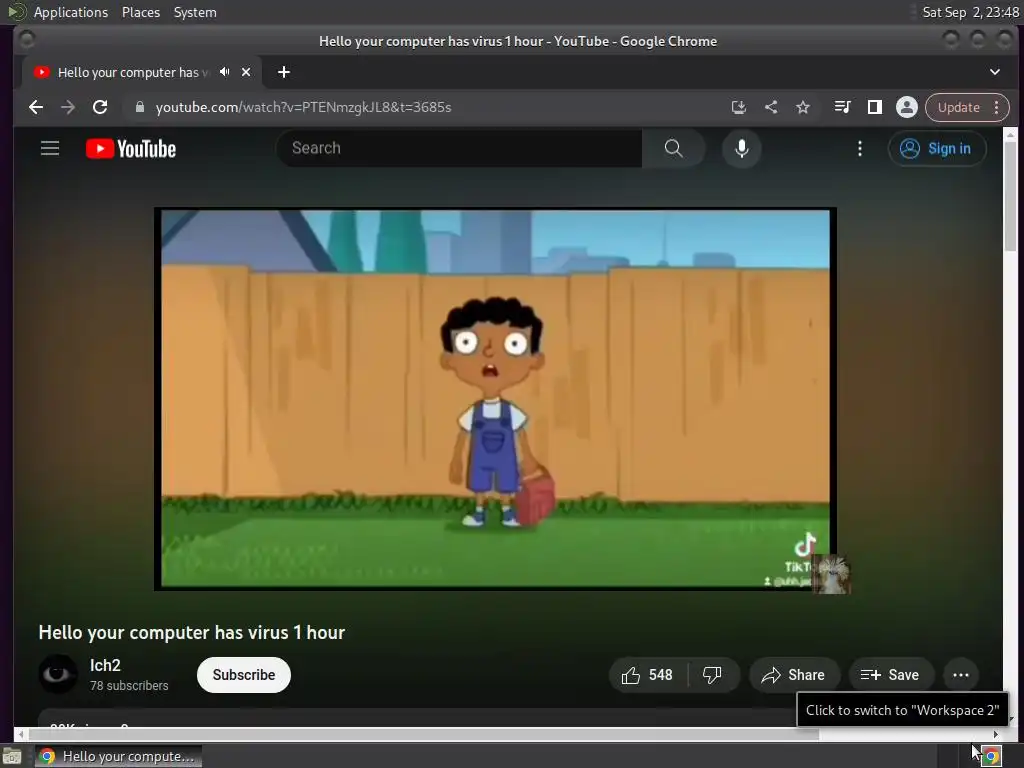Search with your voice microphone
1024x768 pixels.
[741, 149]
